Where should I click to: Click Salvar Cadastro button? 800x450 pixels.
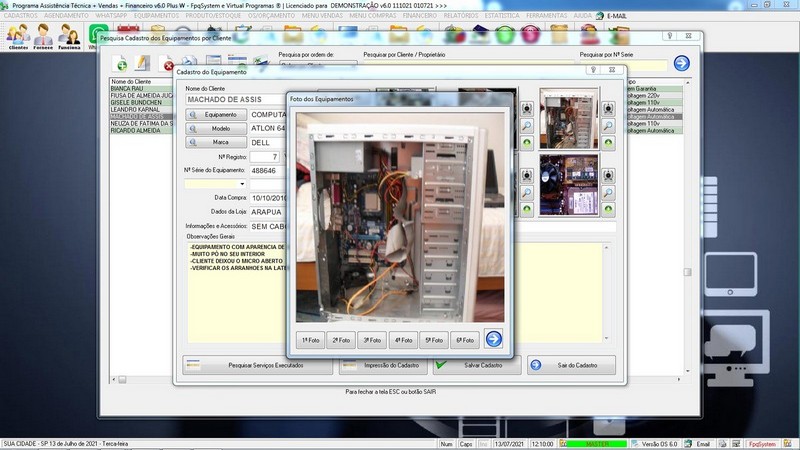tap(477, 365)
